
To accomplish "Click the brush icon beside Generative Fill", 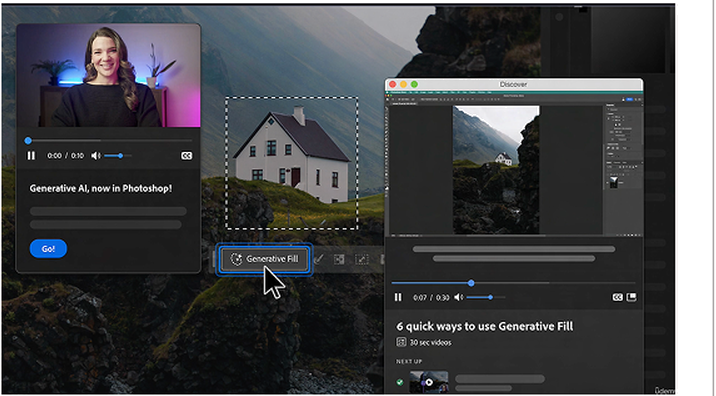I will pos(319,259).
